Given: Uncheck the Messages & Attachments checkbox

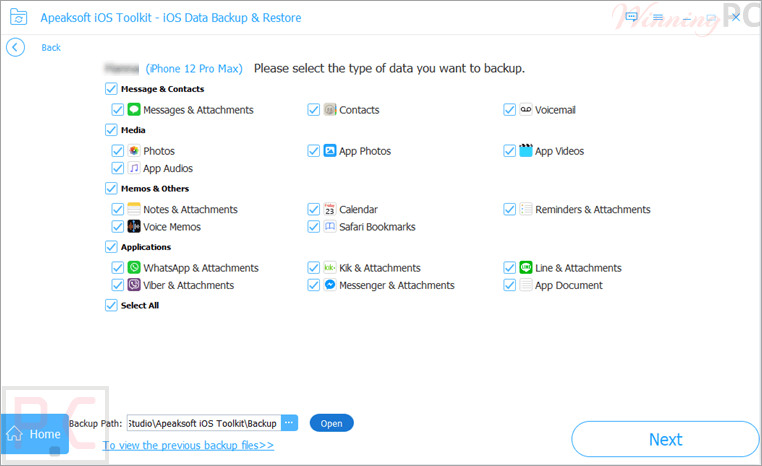Looking at the screenshot, I should pyautogui.click(x=117, y=110).
